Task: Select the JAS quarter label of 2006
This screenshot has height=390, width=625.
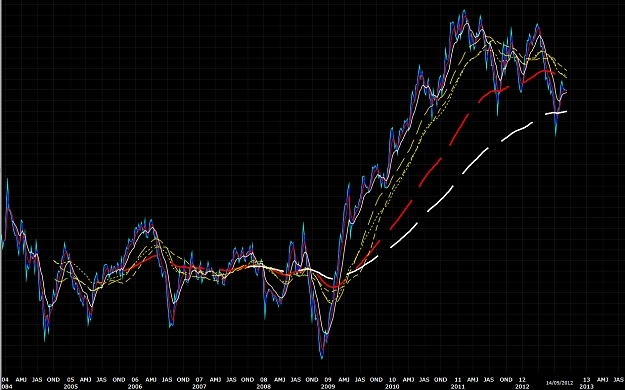Action: (x=167, y=380)
